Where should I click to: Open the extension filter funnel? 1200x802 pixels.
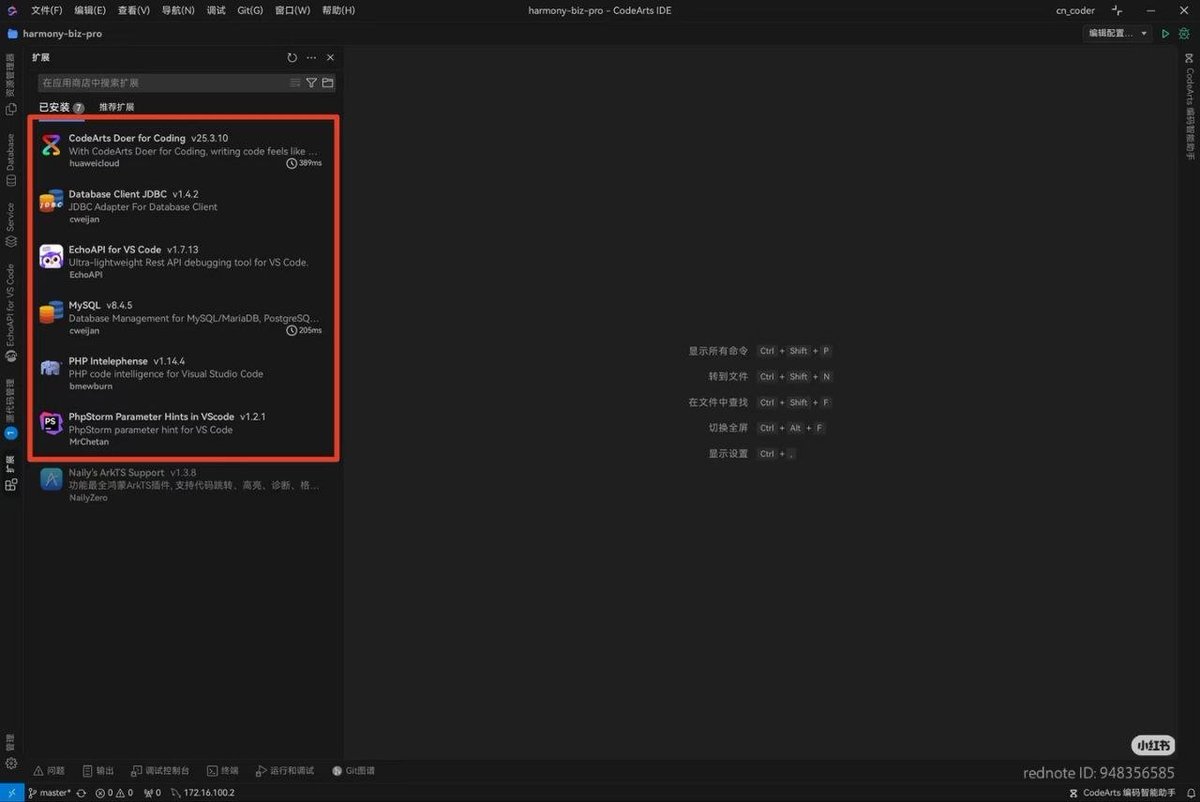[311, 83]
